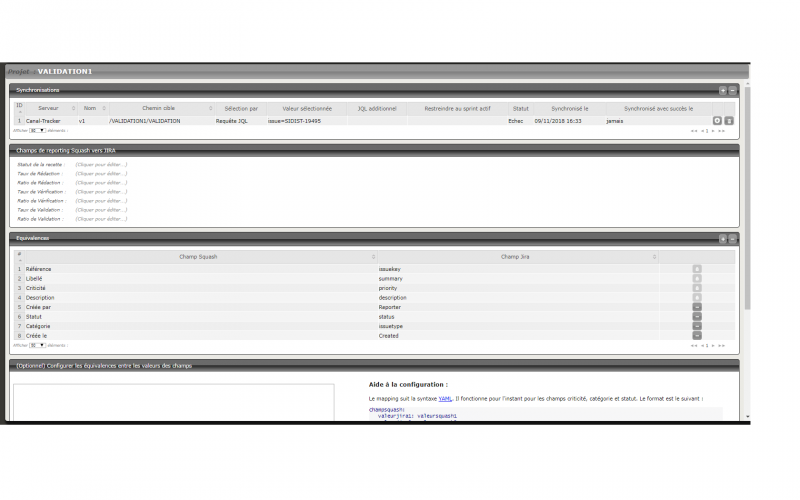
Task: Go to previous page of Synchronisations table
Action: pos(703,131)
